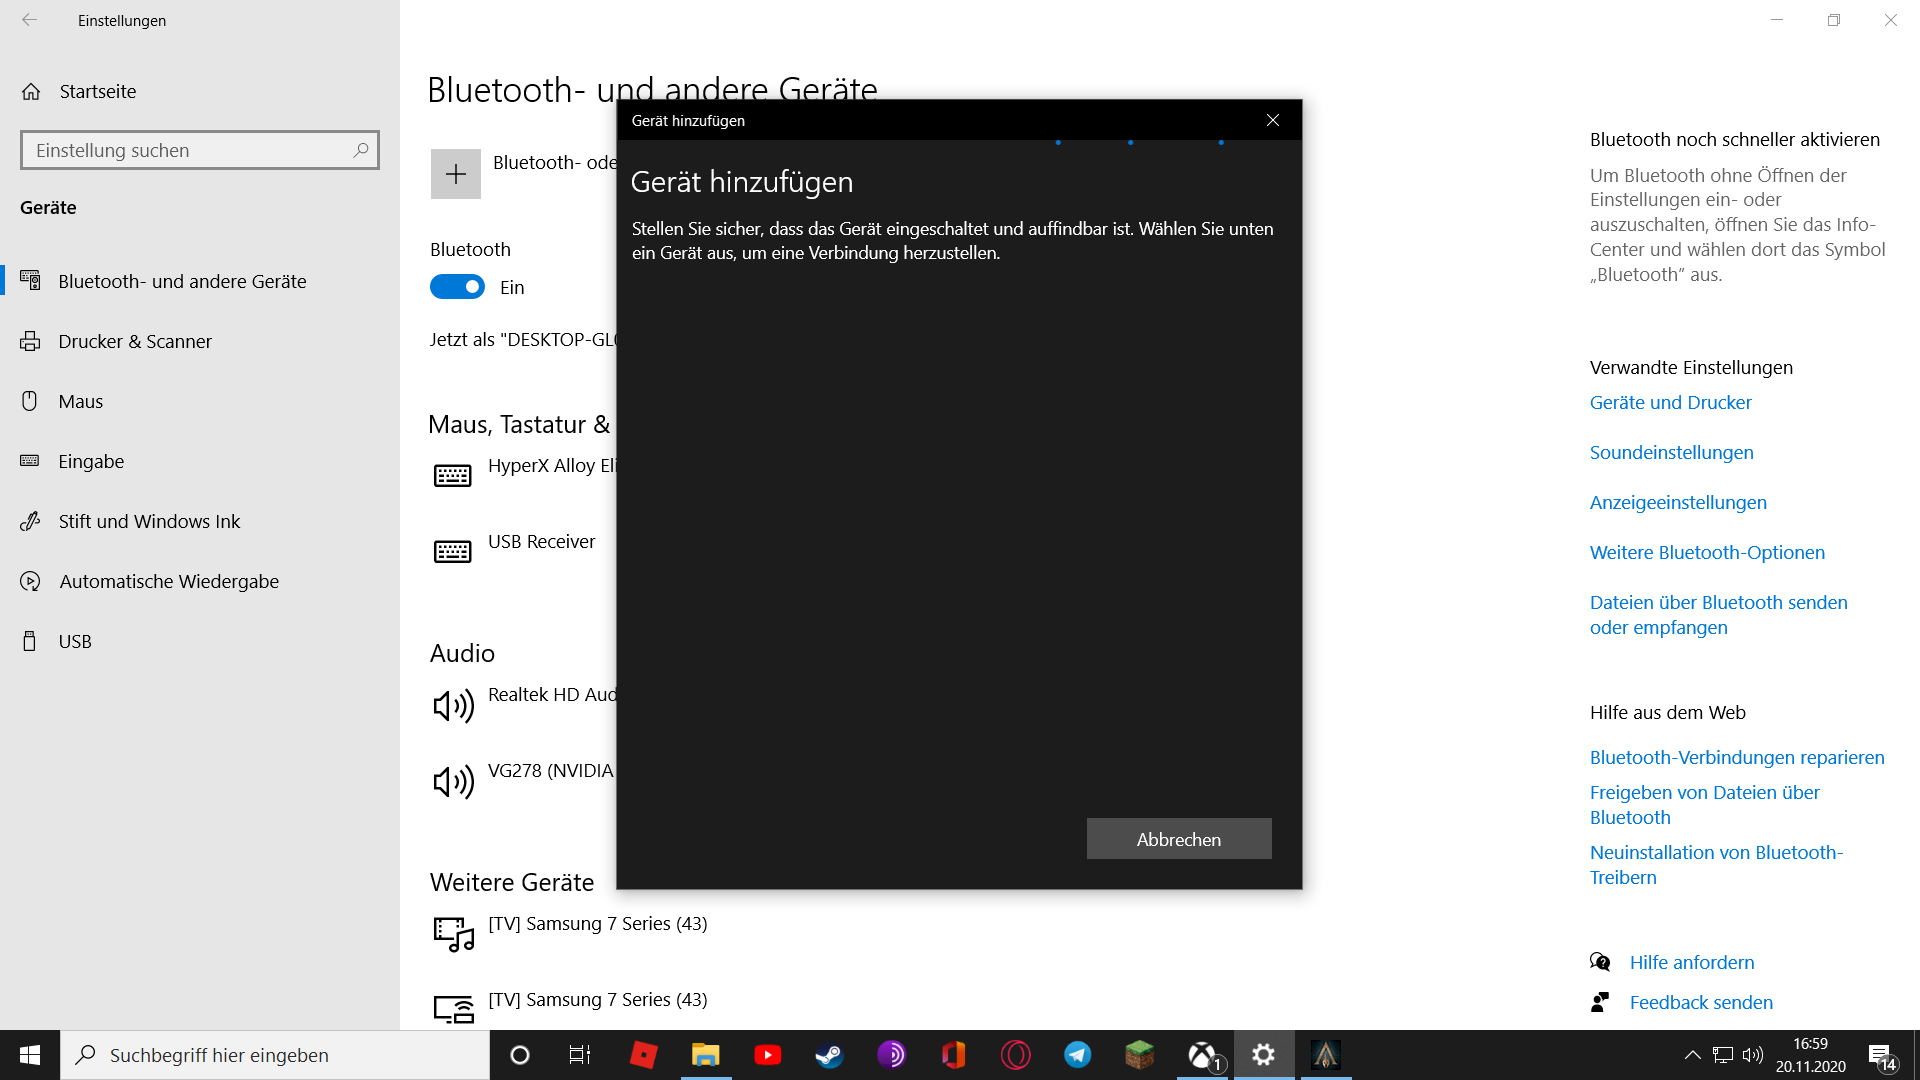The height and width of the screenshot is (1080, 1920).
Task: Click taskbar search box Suchbegriff hier eingeben
Action: [275, 1055]
